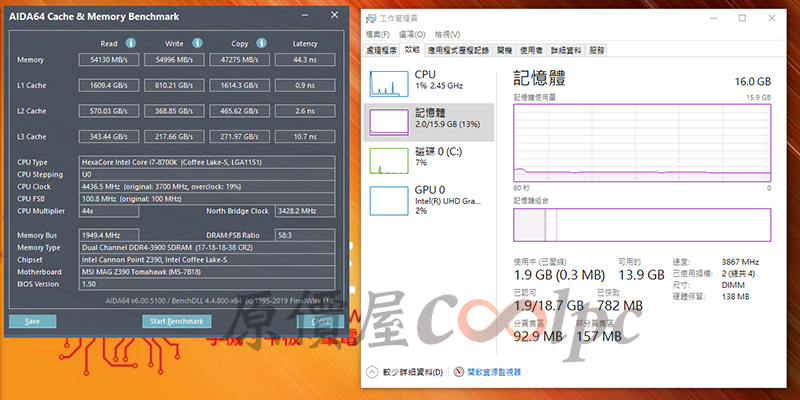This screenshot has width=800, height=400.
Task: Select the 磁碟 0 (C:) sidebar item
Action: click(x=429, y=161)
